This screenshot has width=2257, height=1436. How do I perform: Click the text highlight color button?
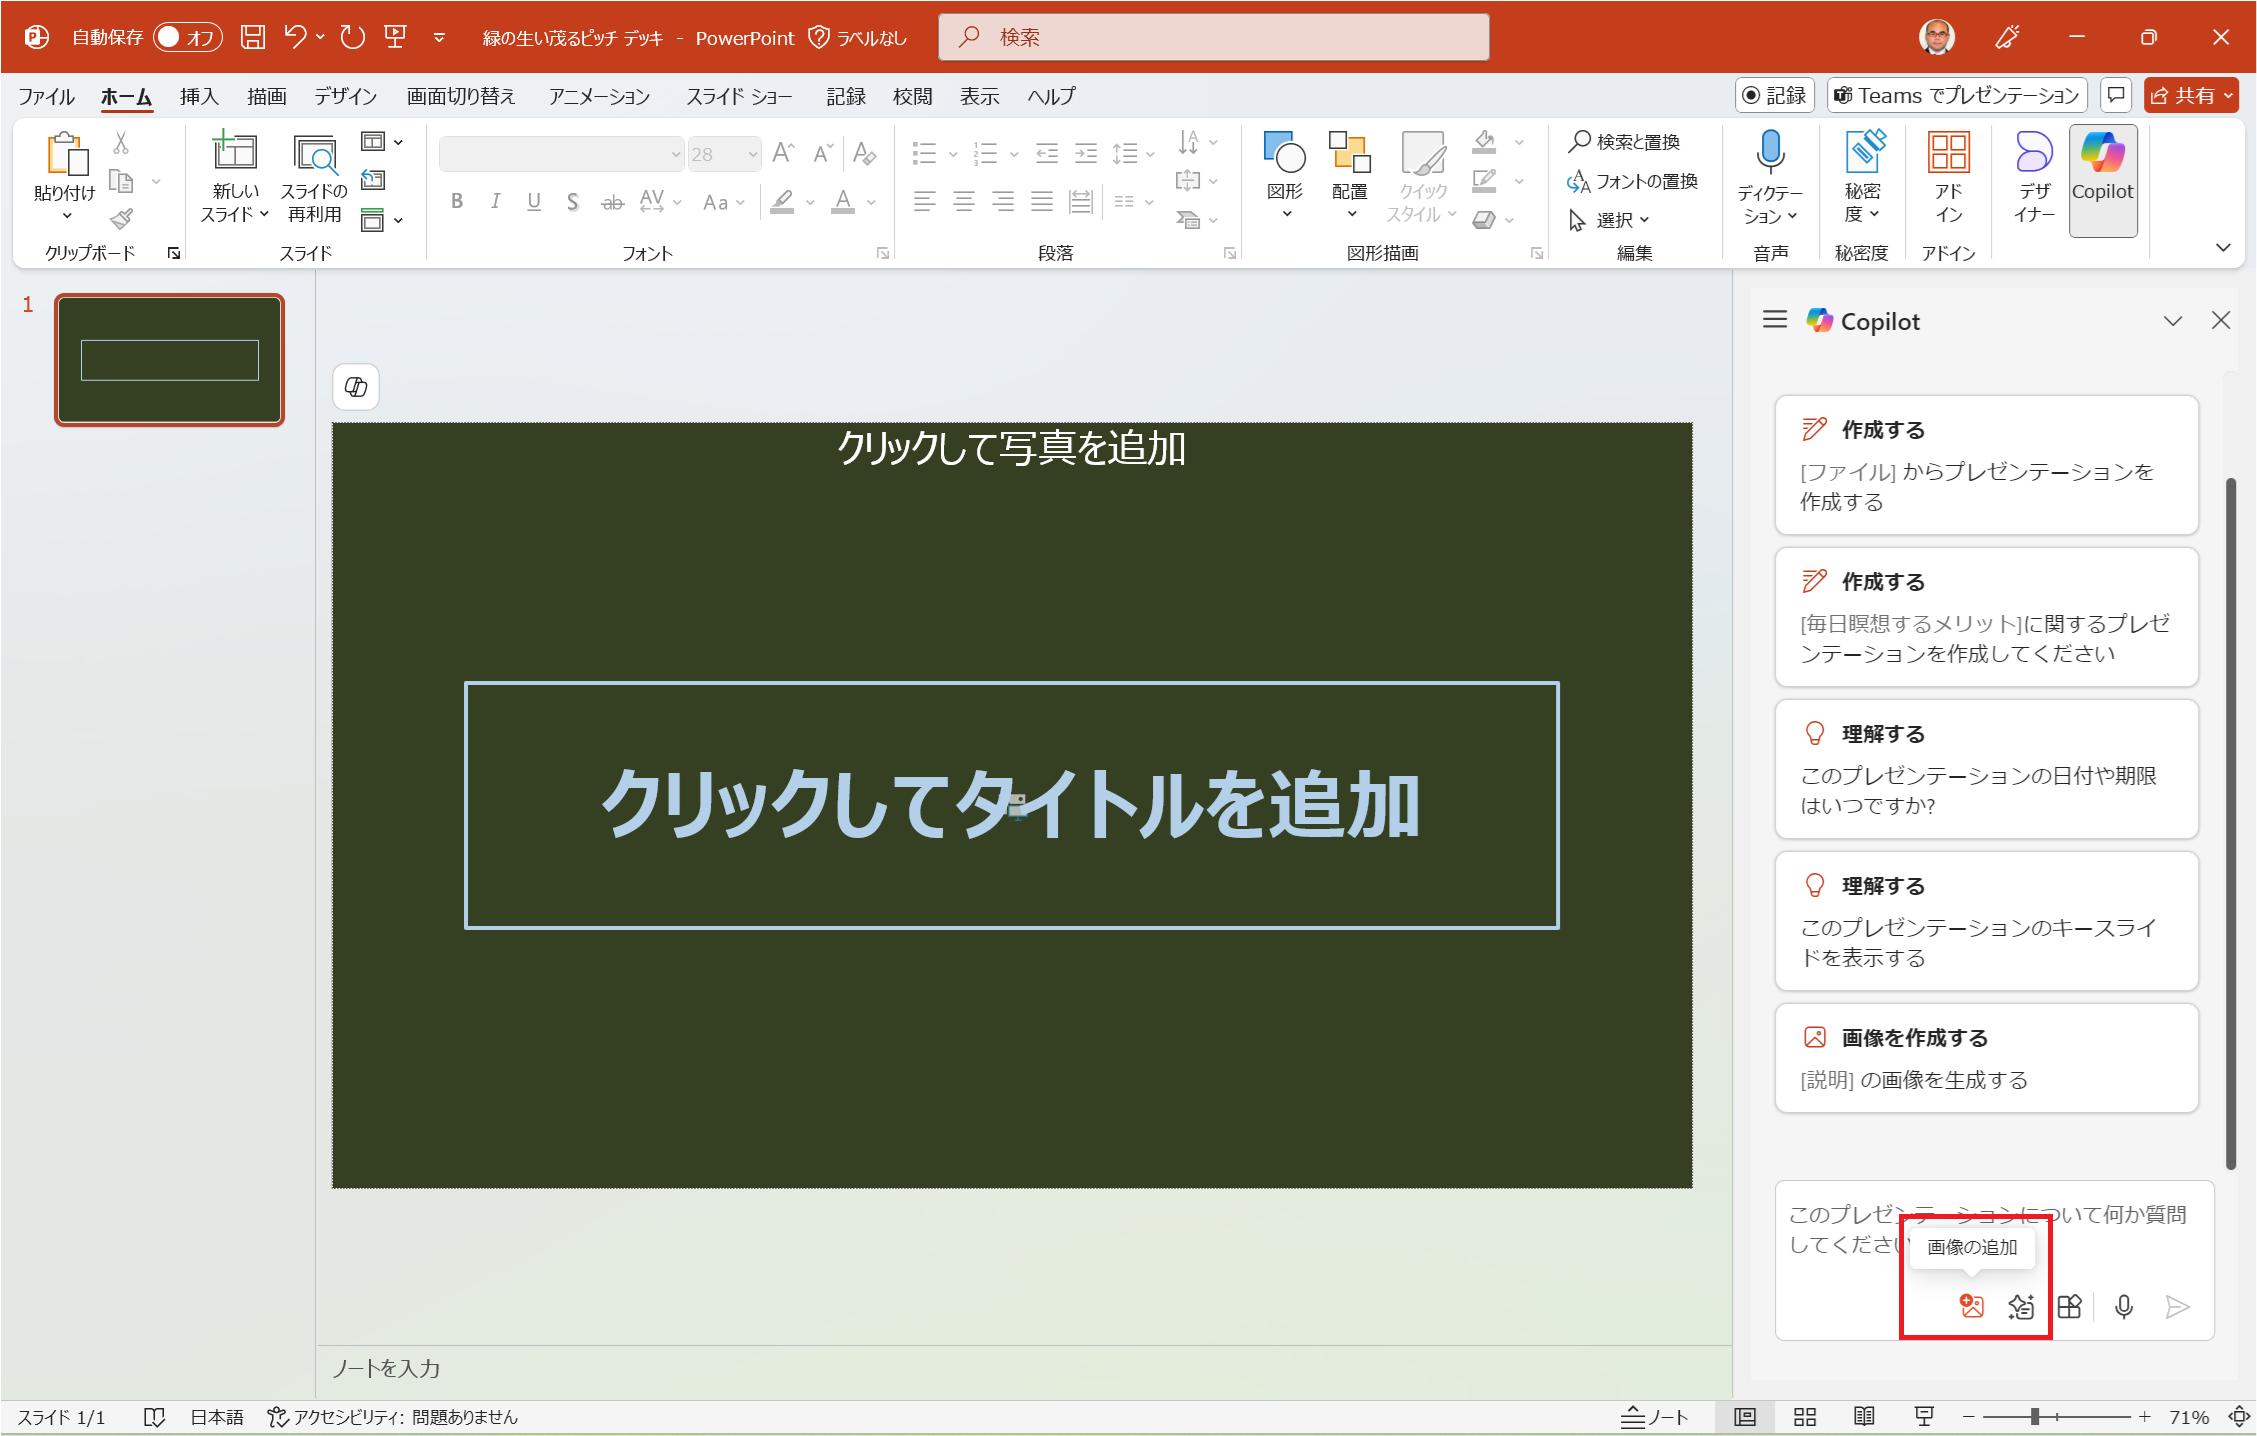782,201
